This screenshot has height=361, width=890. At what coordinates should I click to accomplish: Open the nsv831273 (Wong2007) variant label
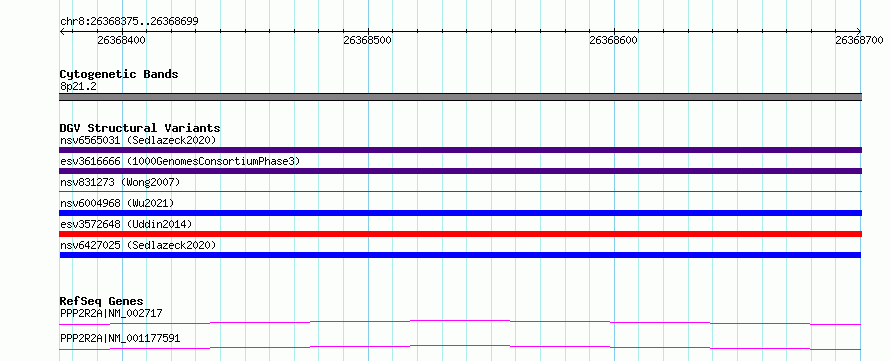pos(119,182)
